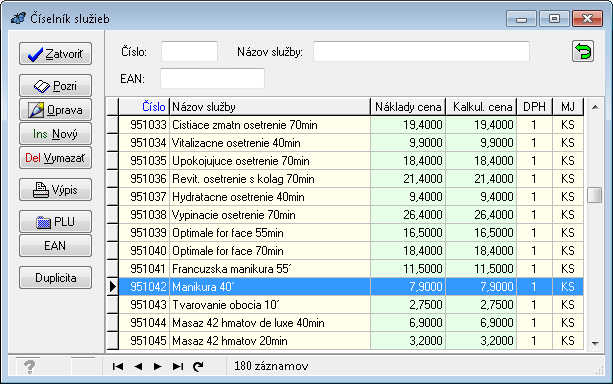
Task: Go to previous record arrow
Action: [x=138, y=366]
